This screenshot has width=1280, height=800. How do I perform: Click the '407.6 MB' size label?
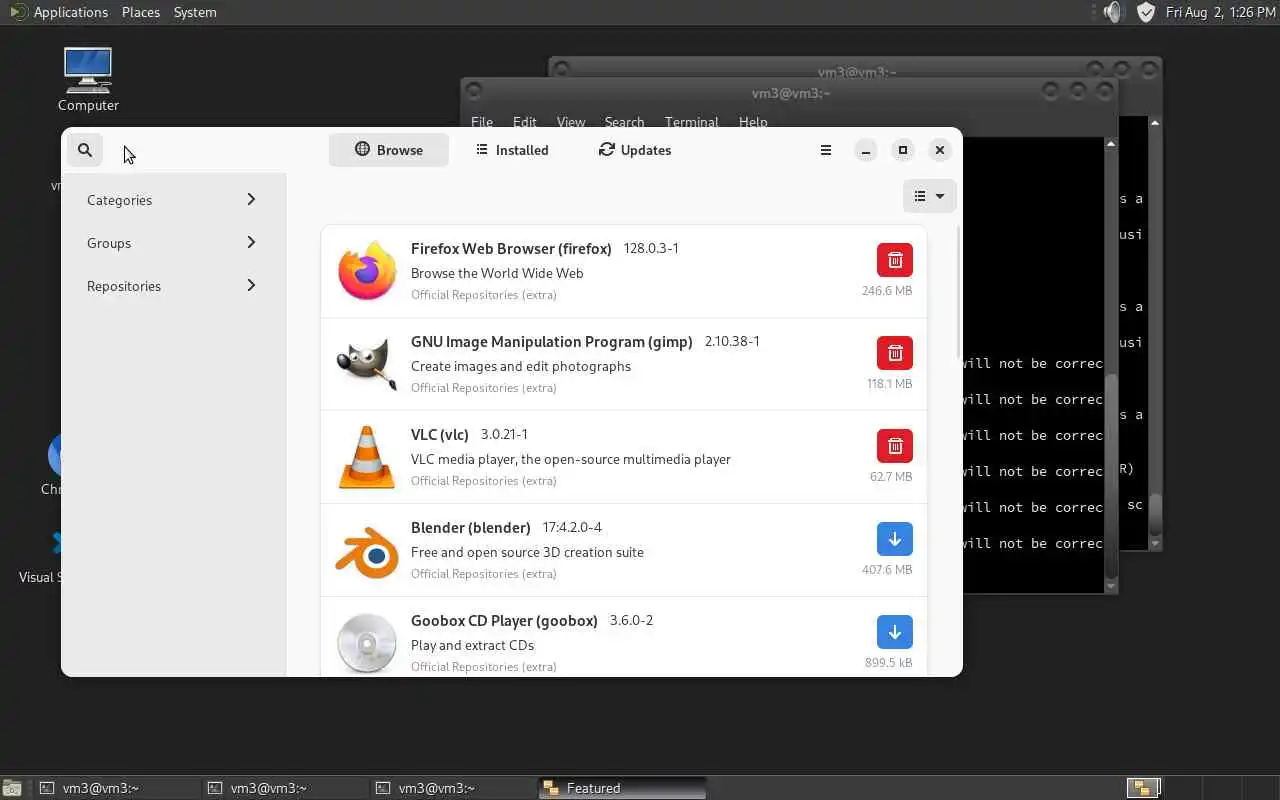point(887,570)
